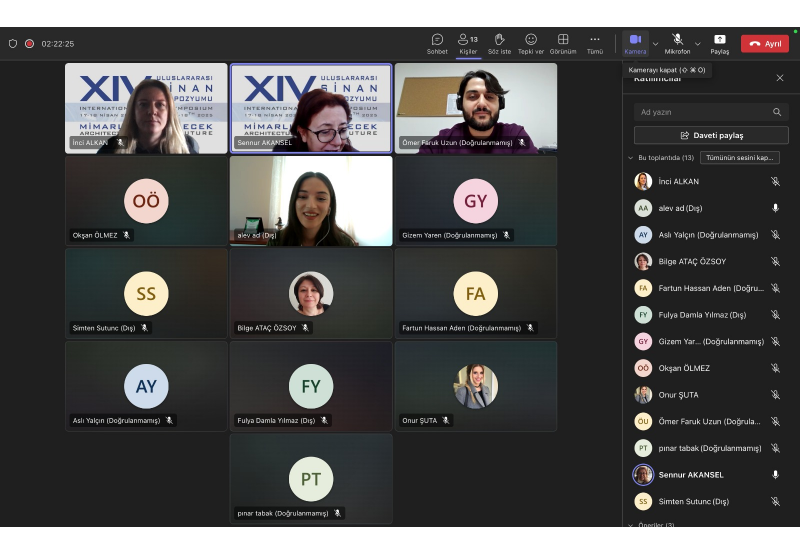Select pınar tabak name in participant list
The width and height of the screenshot is (800, 554).
[710, 448]
